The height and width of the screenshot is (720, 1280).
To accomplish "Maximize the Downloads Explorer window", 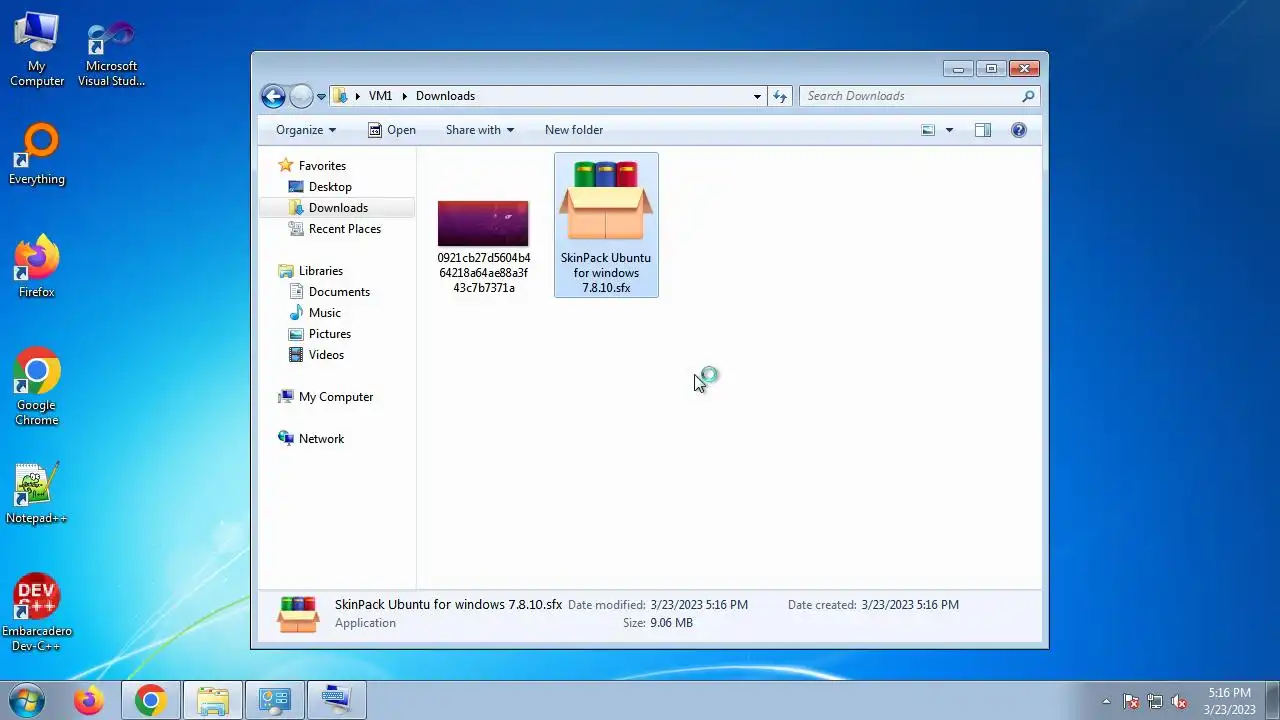I will [x=991, y=69].
